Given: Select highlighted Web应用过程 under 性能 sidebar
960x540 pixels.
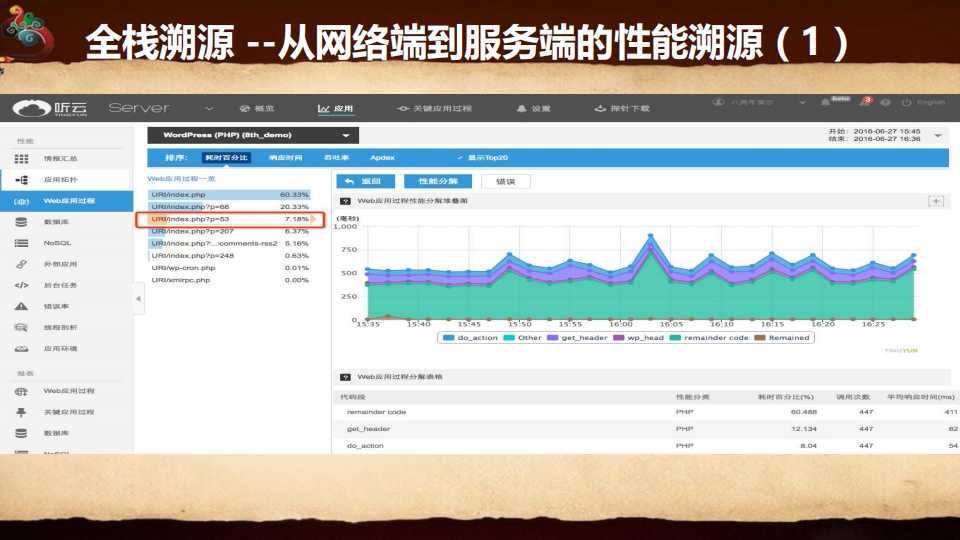Looking at the screenshot, I should point(66,201).
